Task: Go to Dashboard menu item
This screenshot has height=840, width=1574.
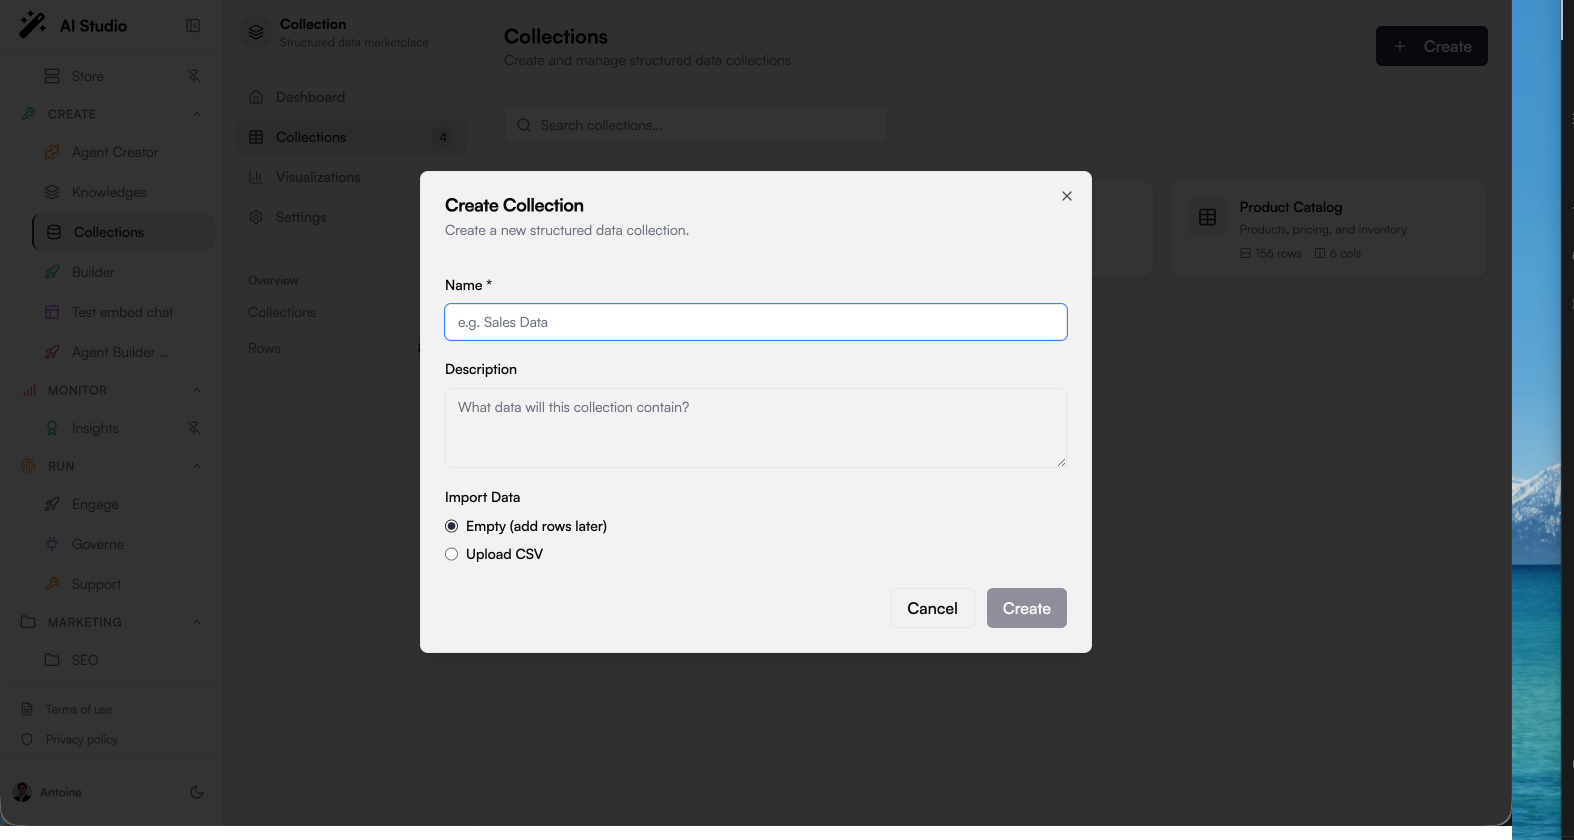Action: pos(352,97)
